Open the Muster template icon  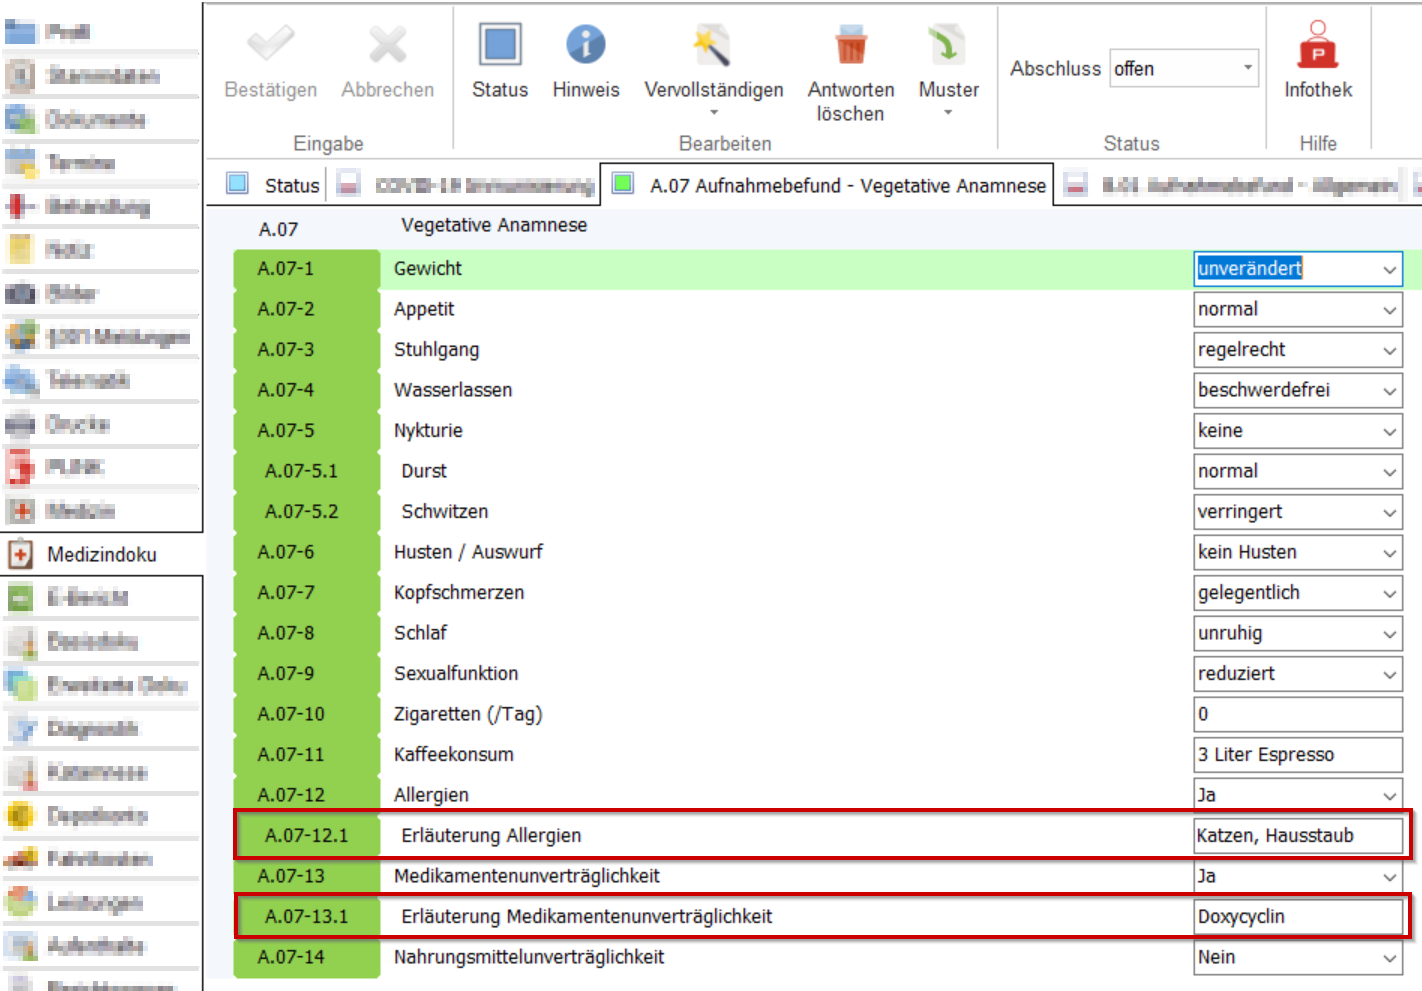click(x=947, y=46)
